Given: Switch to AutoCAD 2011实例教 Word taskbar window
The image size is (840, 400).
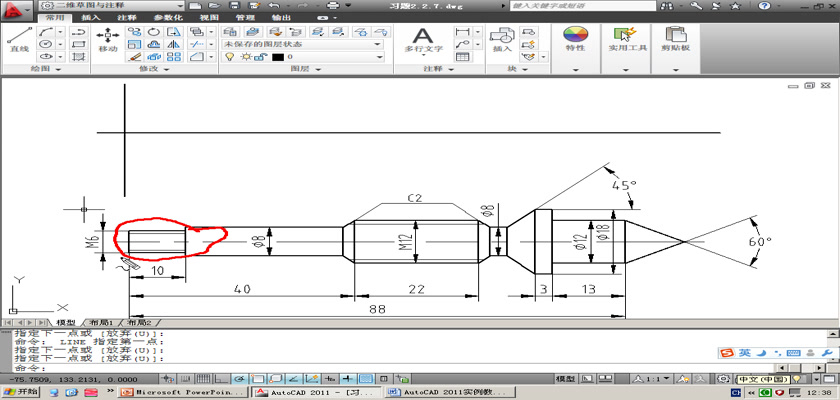Looking at the screenshot, I should click(x=451, y=393).
